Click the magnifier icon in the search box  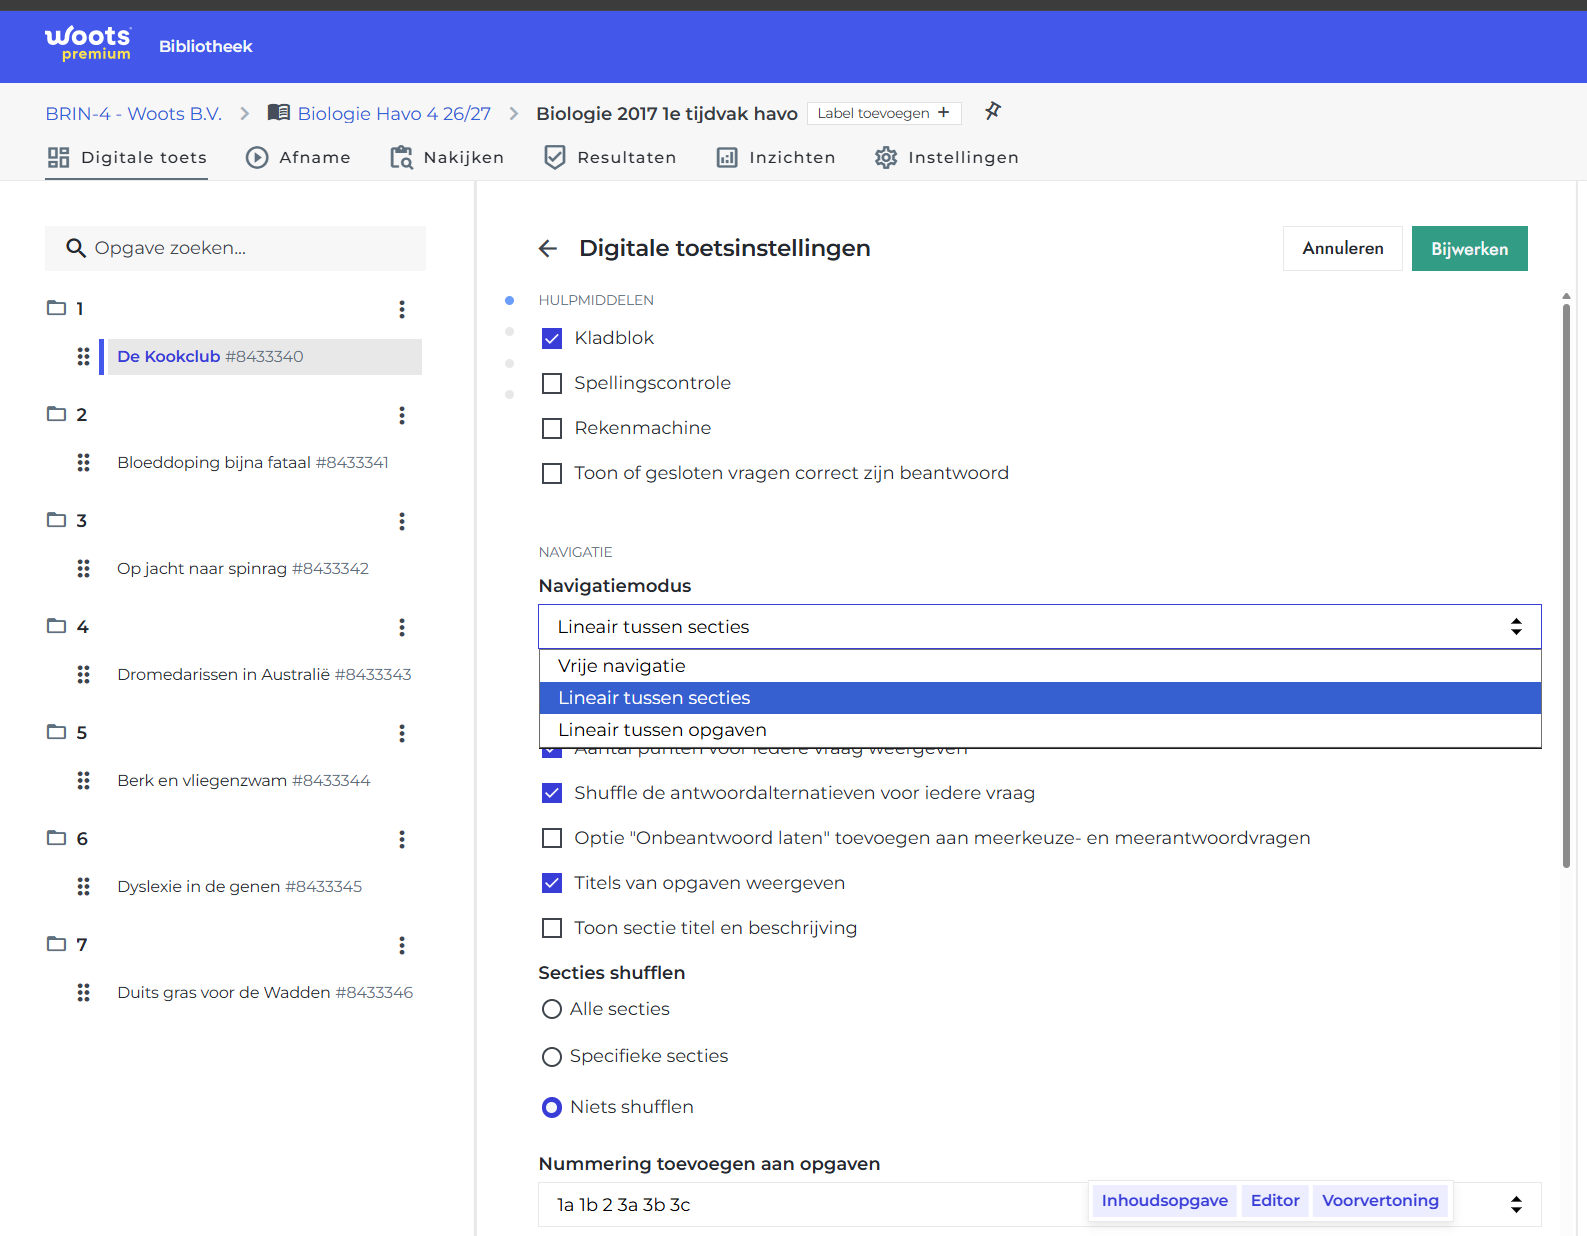[76, 248]
